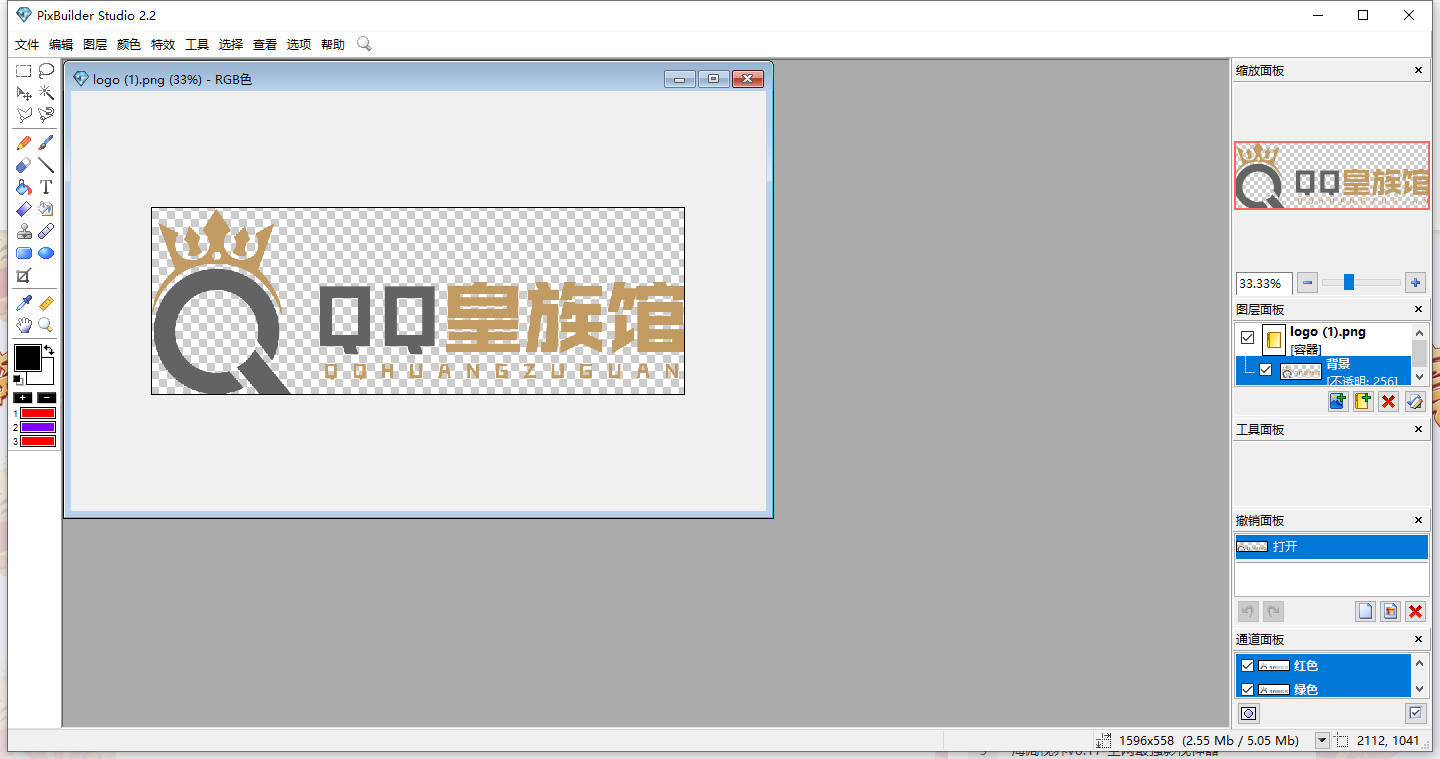
Task: Select the Lasso selection tool
Action: 46,71
